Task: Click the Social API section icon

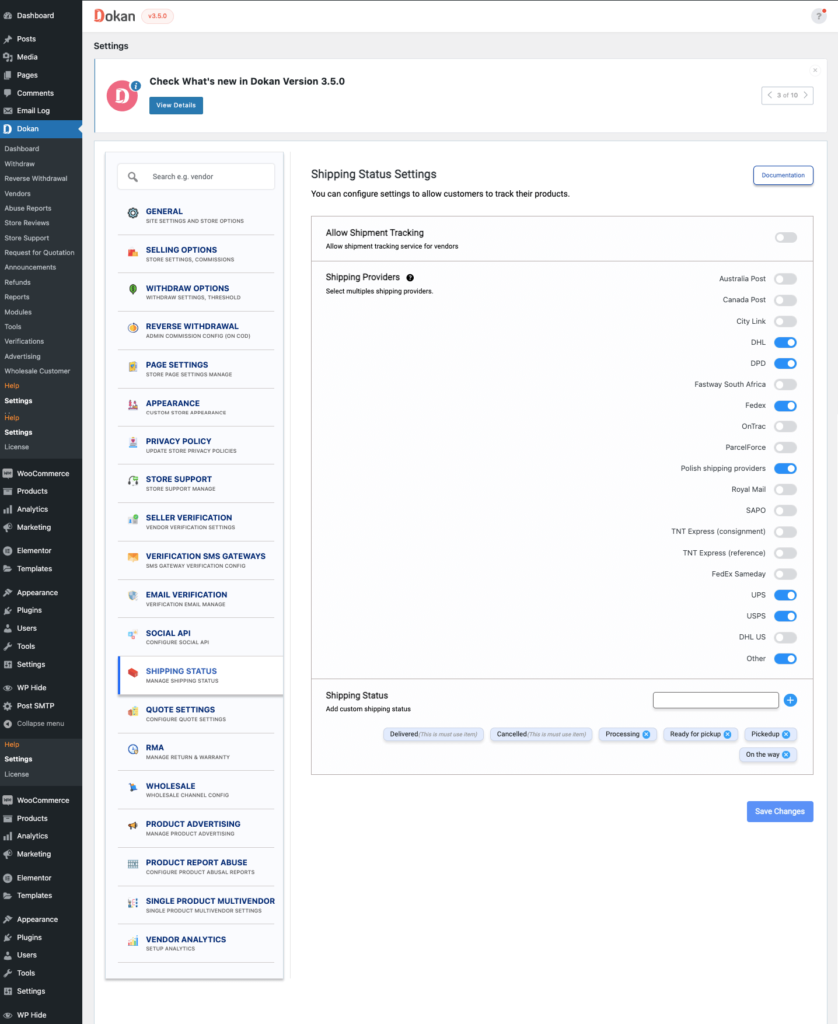Action: point(133,634)
